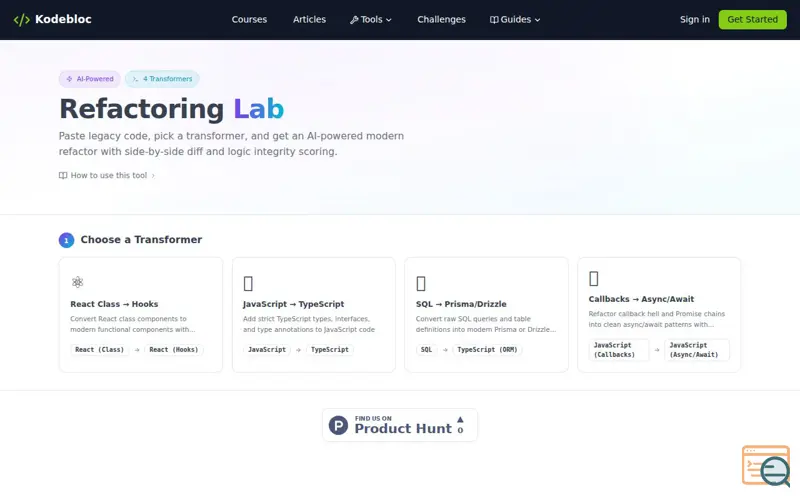The width and height of the screenshot is (800, 500).
Task: Click the book icon beside Guides
Action: 494,20
